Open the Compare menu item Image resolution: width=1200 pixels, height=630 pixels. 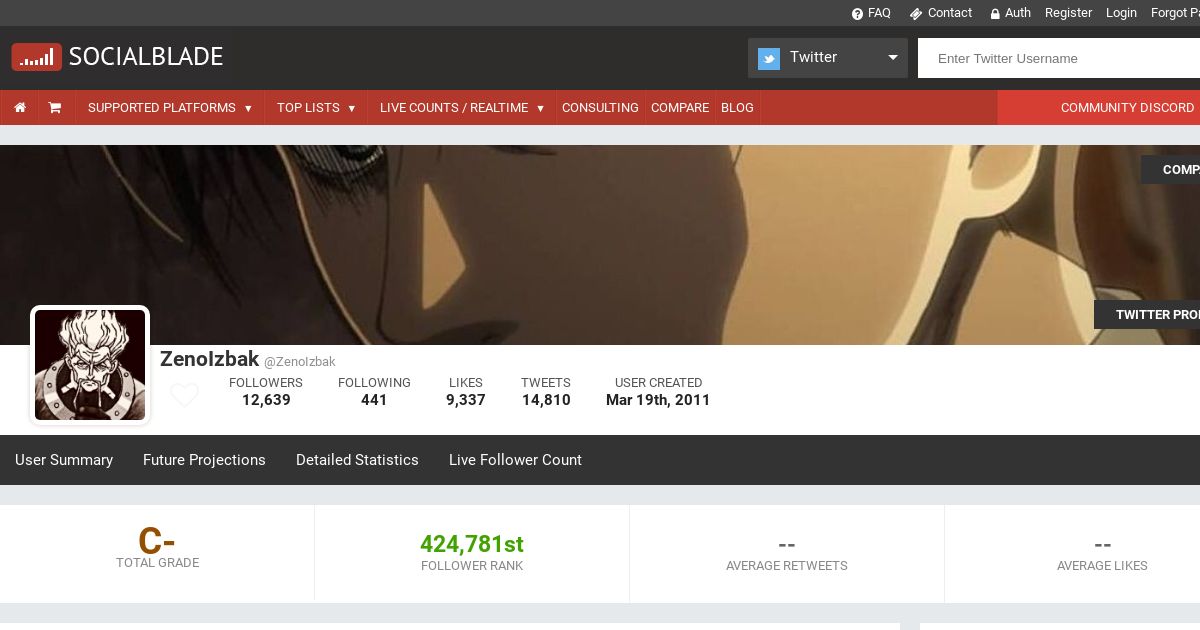tap(680, 108)
